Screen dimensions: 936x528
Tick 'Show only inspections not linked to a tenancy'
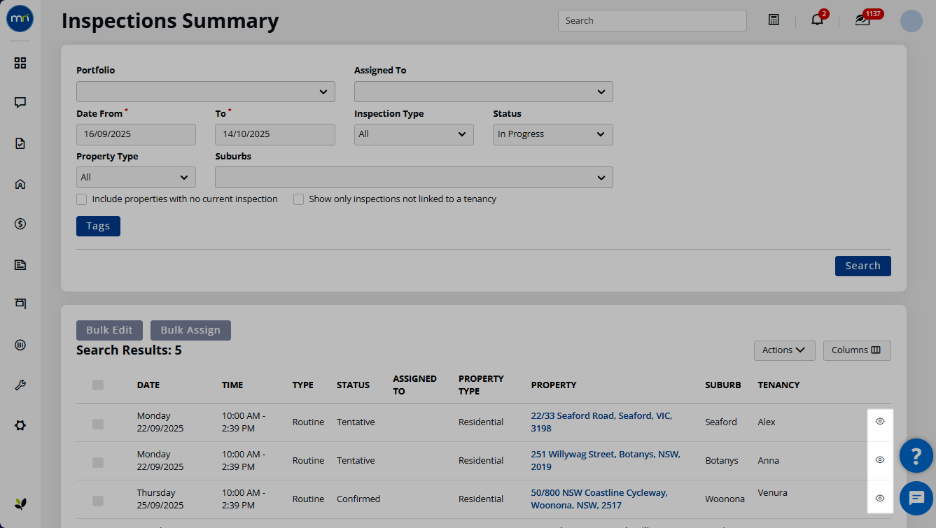point(298,199)
